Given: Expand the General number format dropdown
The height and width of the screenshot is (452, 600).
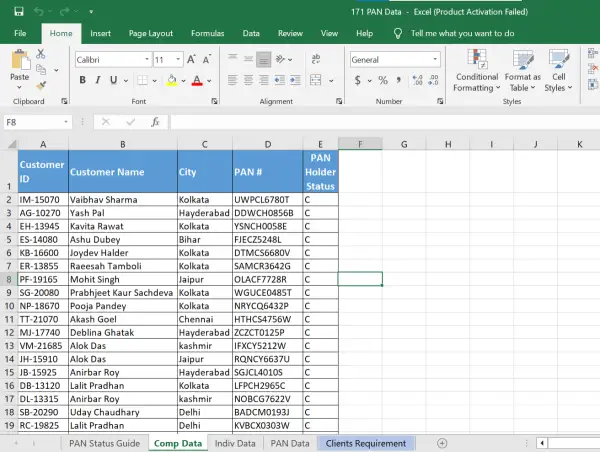Looking at the screenshot, I should (x=434, y=60).
